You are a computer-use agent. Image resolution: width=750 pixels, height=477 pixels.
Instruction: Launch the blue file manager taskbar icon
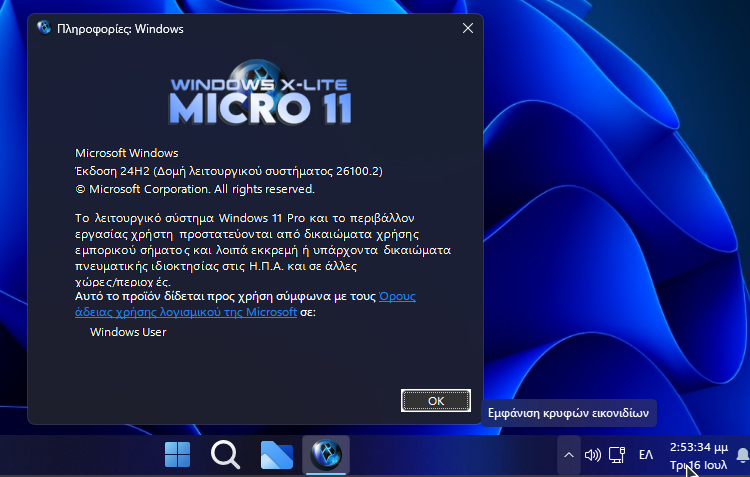276,455
